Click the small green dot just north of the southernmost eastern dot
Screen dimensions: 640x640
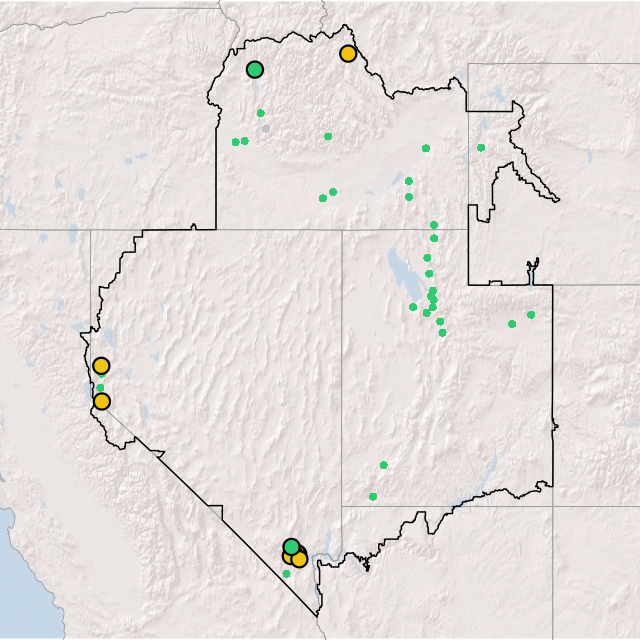[x=383, y=465]
